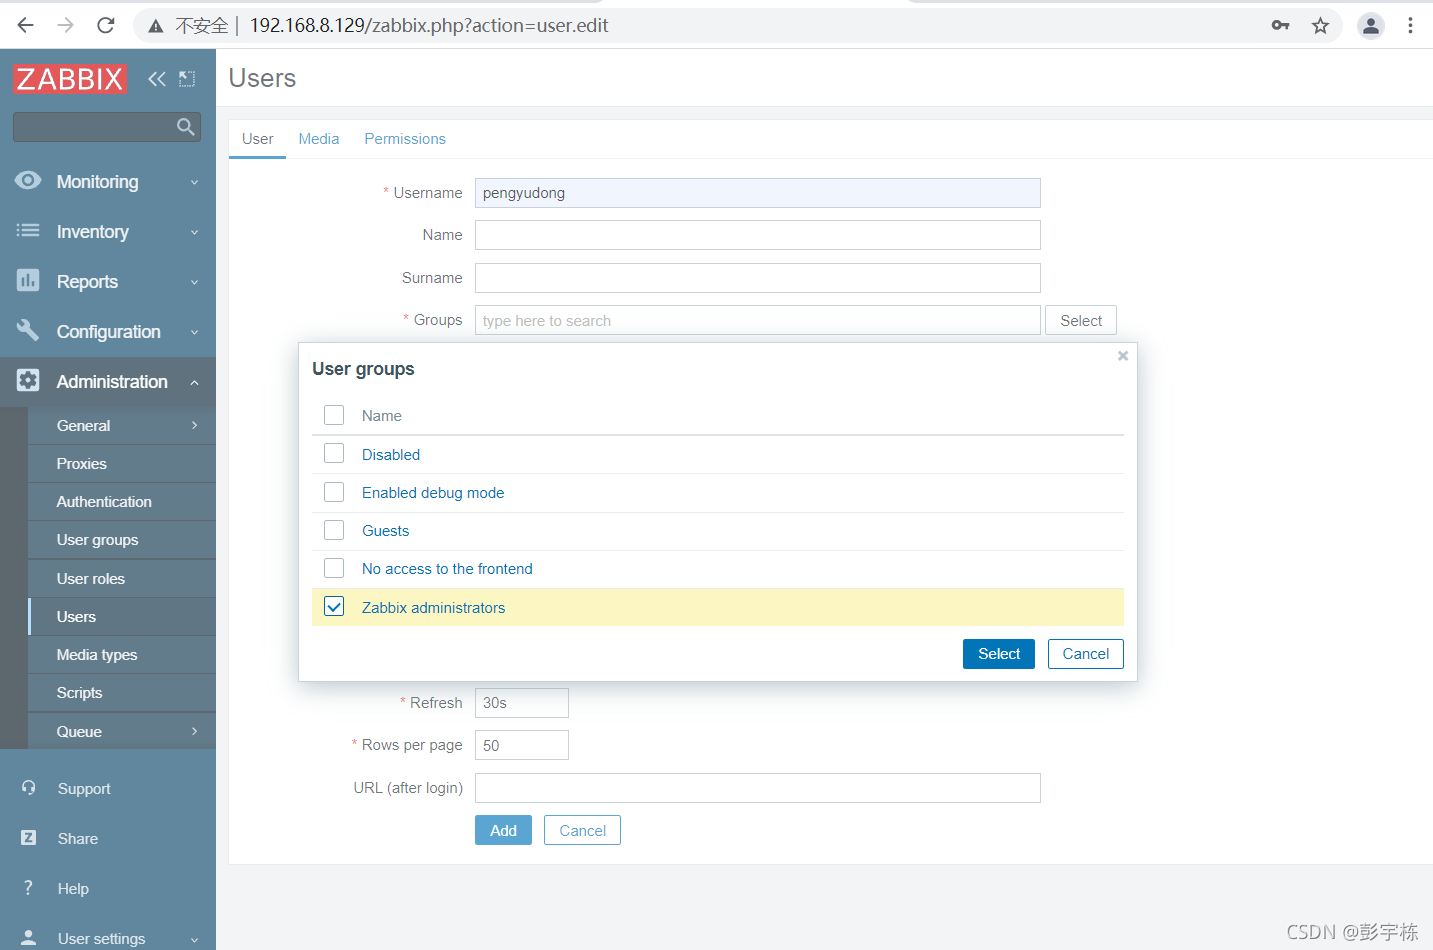This screenshot has width=1433, height=950.
Task: Click the browser forward arrow
Action: 66,25
